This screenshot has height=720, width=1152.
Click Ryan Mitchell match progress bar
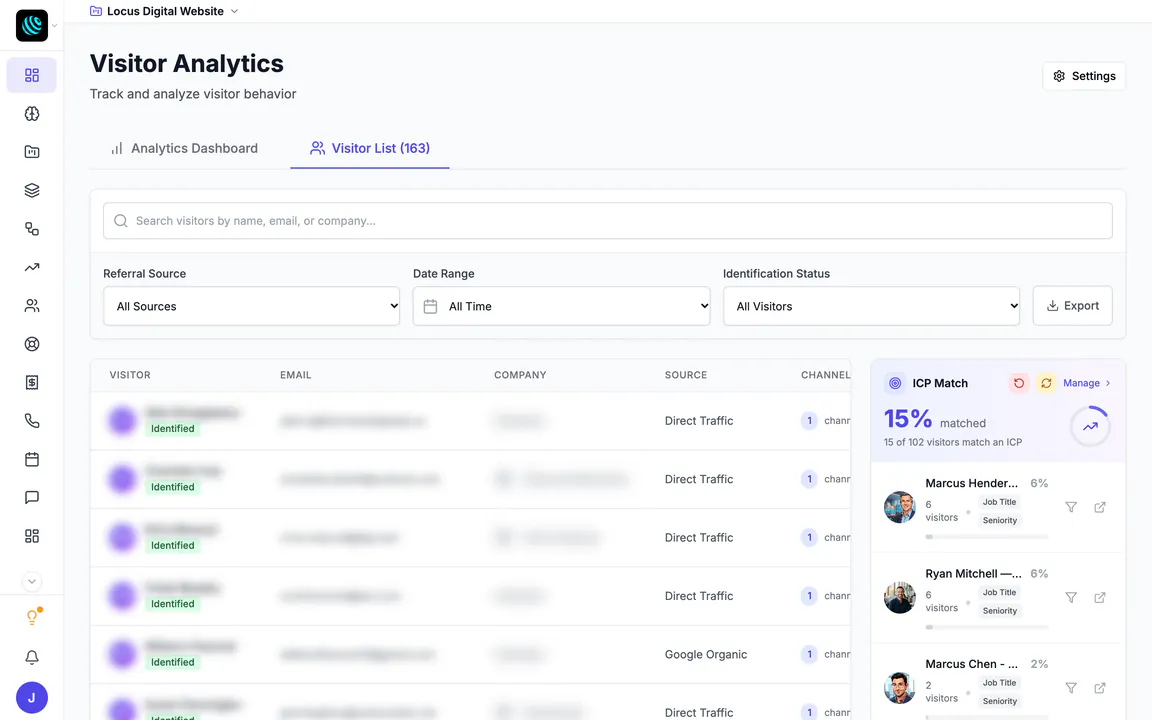click(987, 627)
